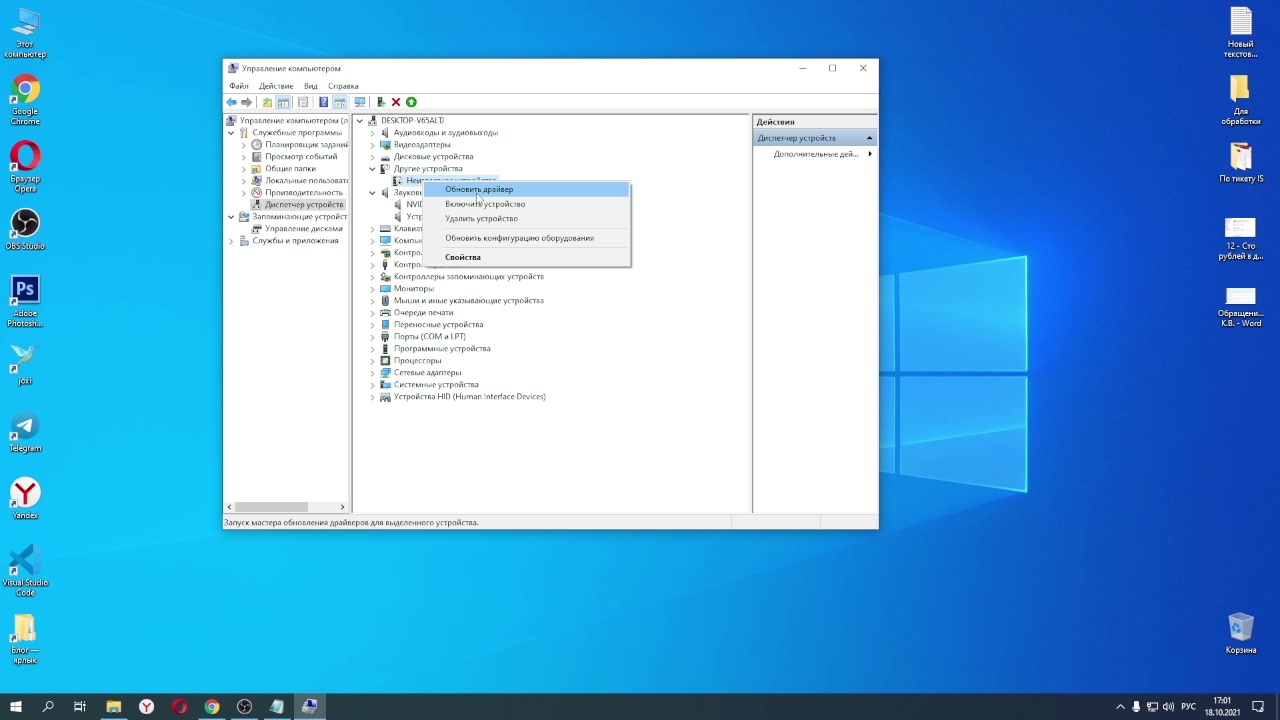Open the Recycle Bin (Корзина) icon
The image size is (1280, 720).
1241,633
